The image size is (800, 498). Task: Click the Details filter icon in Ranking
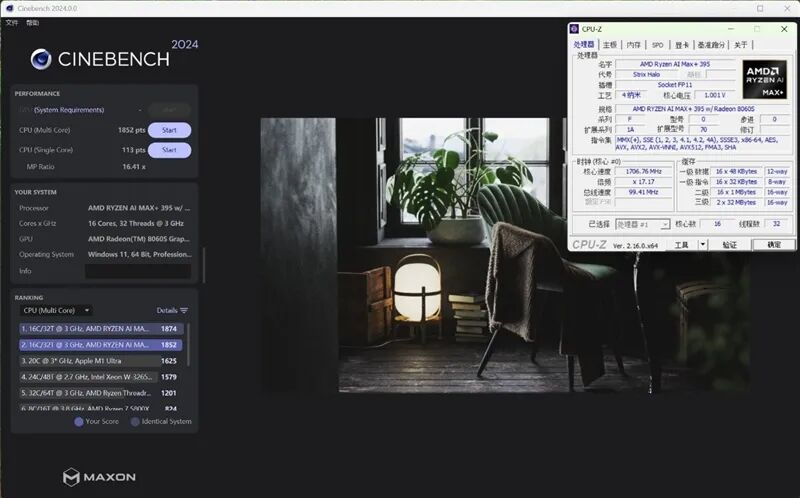(184, 310)
